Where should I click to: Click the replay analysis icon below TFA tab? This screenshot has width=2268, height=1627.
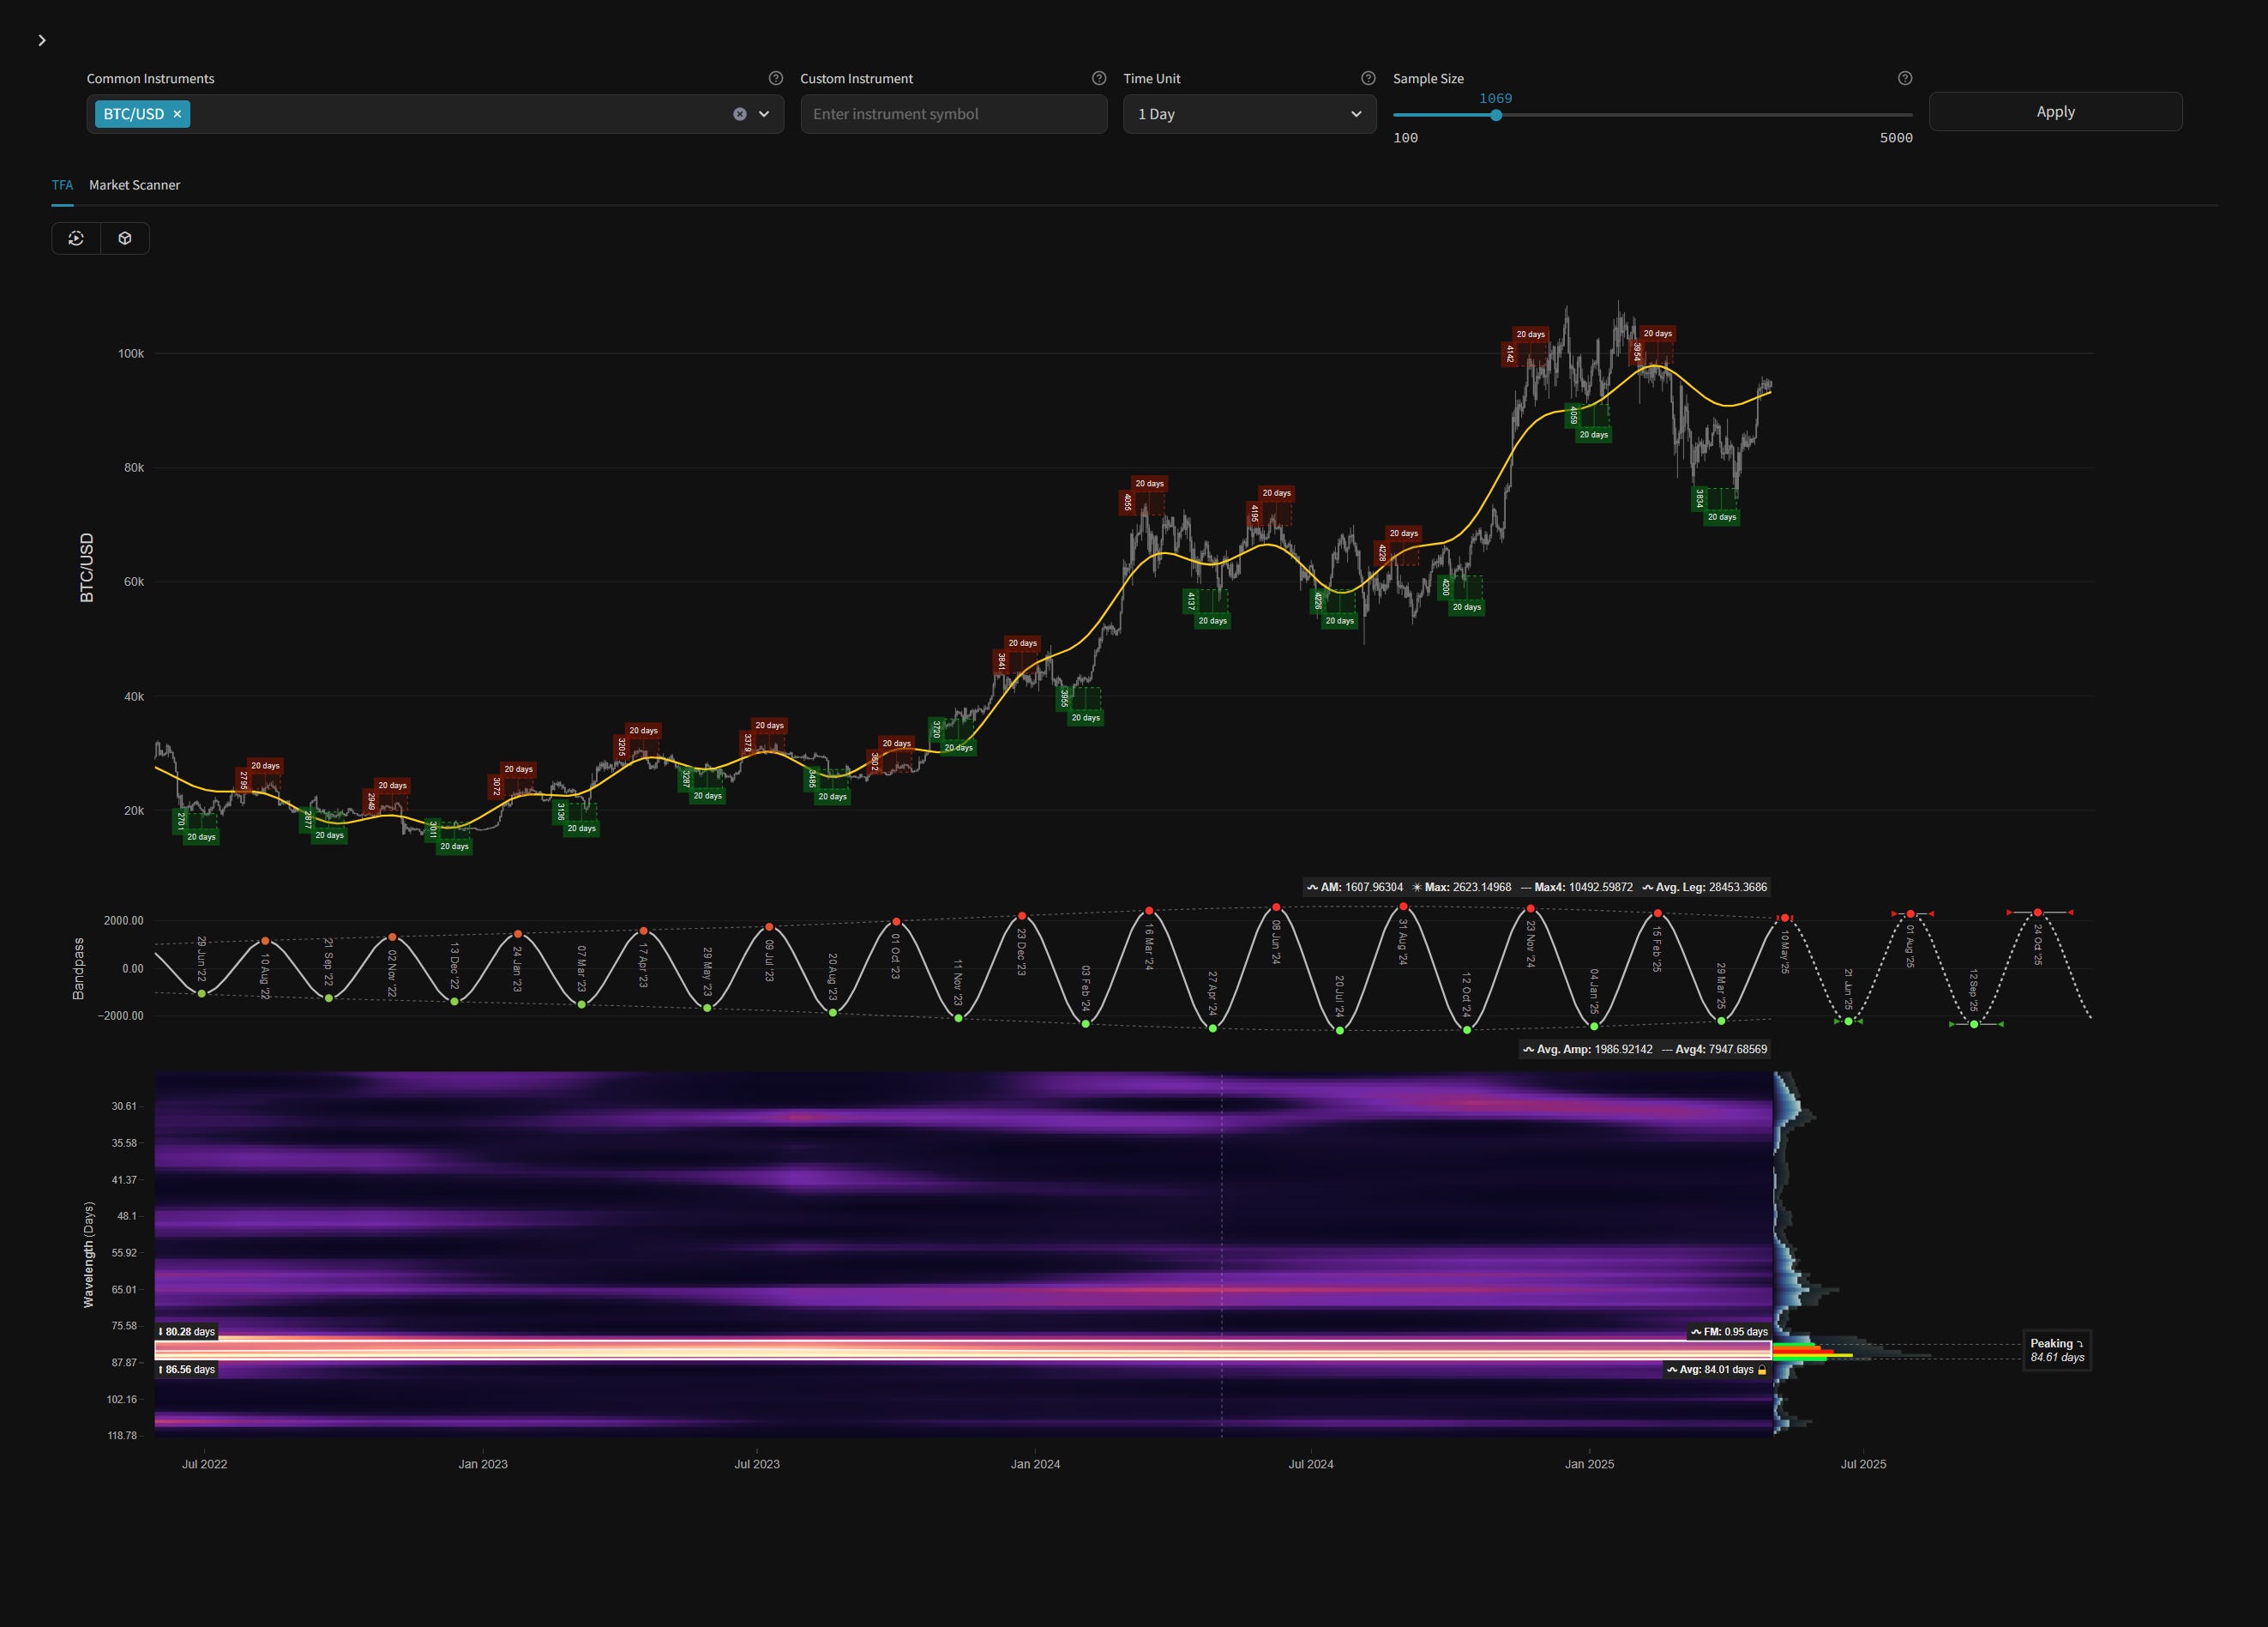[77, 238]
